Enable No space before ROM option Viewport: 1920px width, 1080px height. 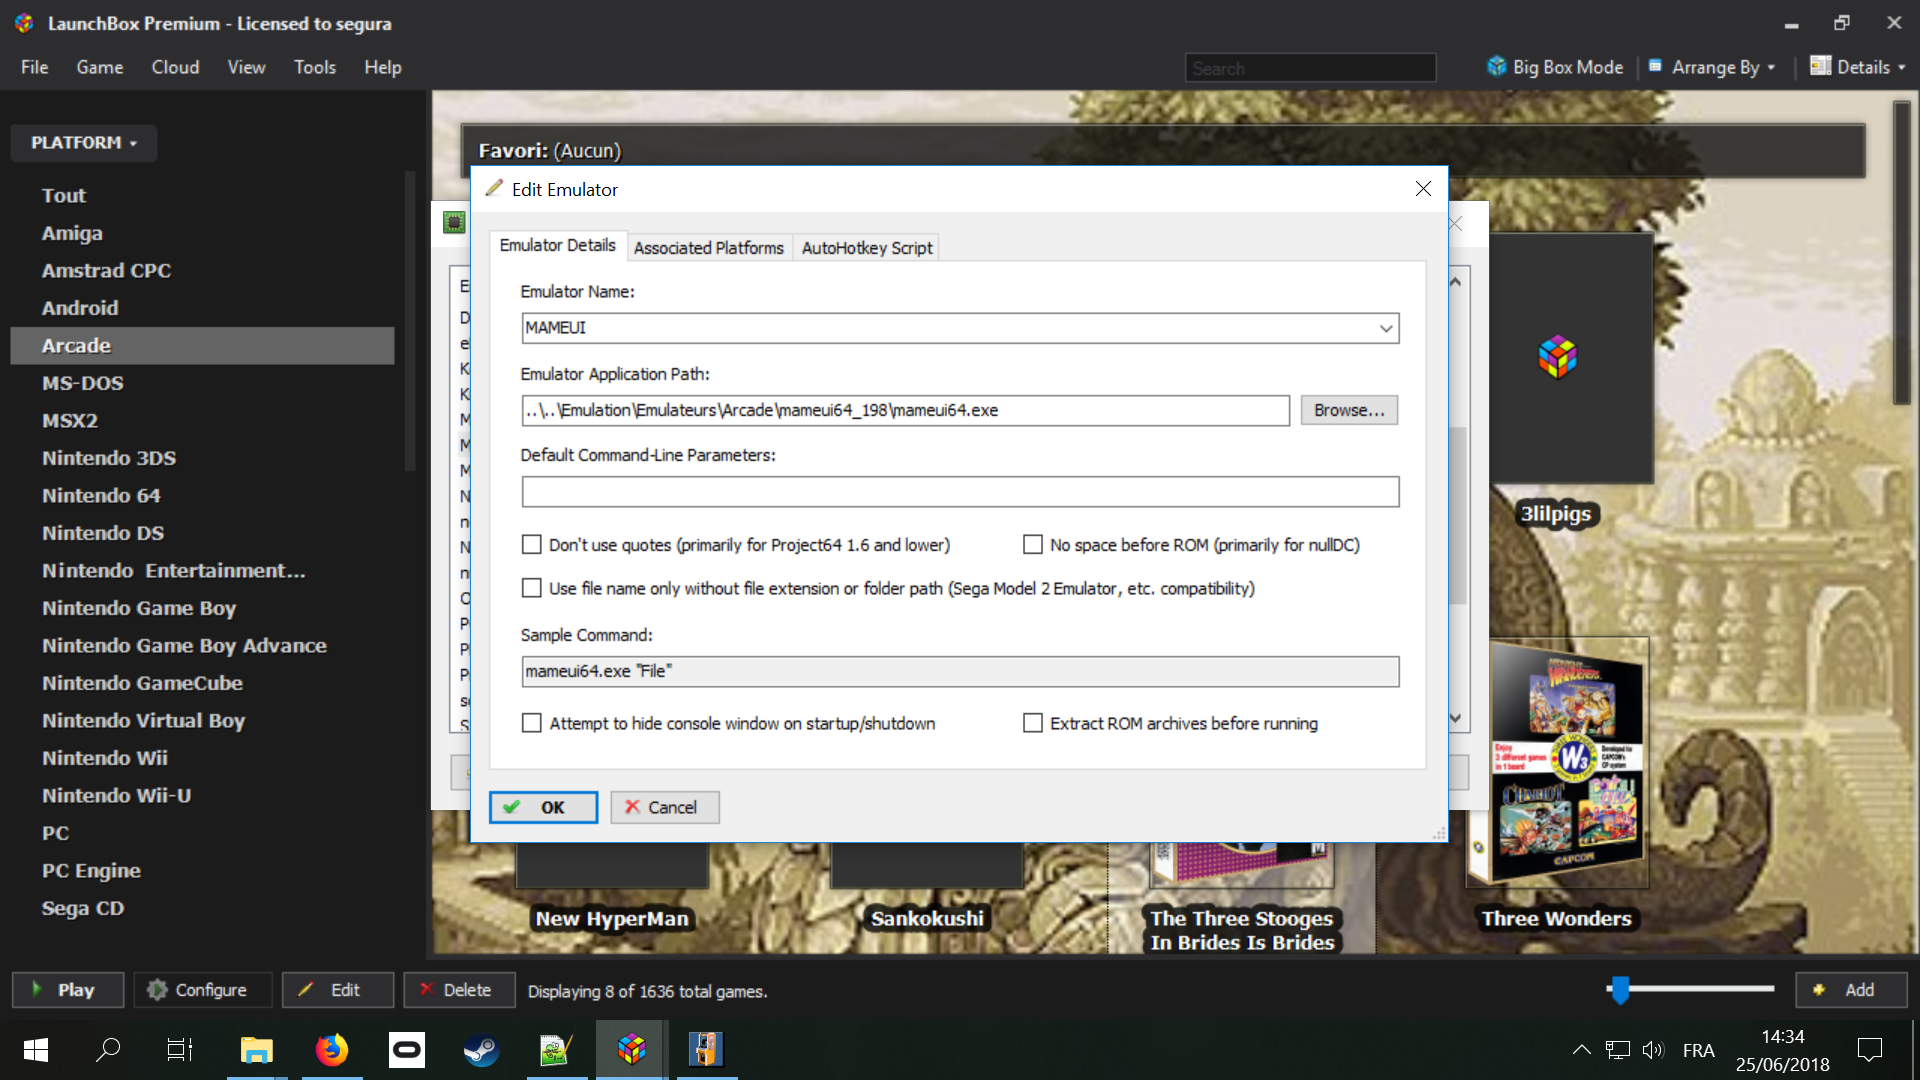click(x=1033, y=545)
